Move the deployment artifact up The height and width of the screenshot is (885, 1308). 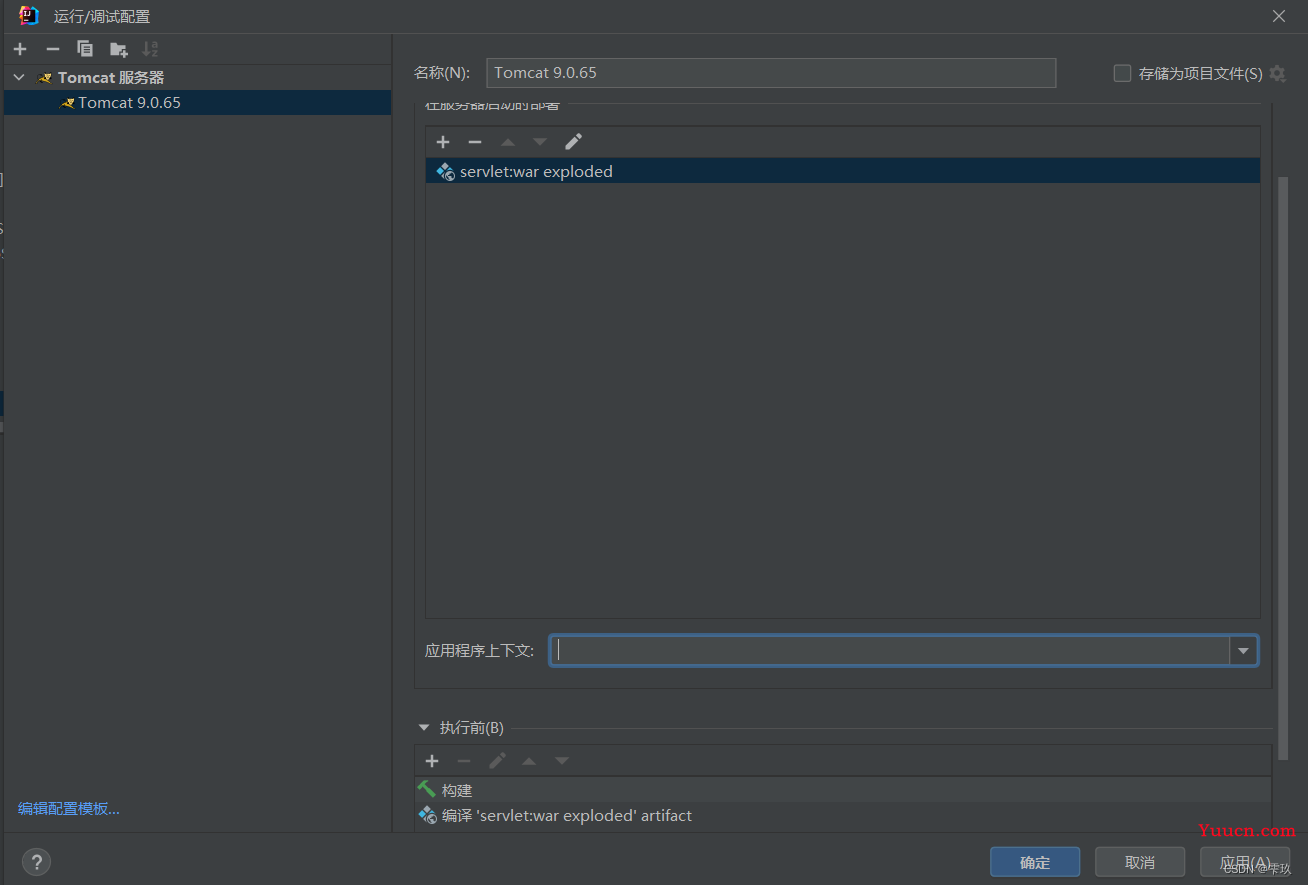(x=508, y=142)
